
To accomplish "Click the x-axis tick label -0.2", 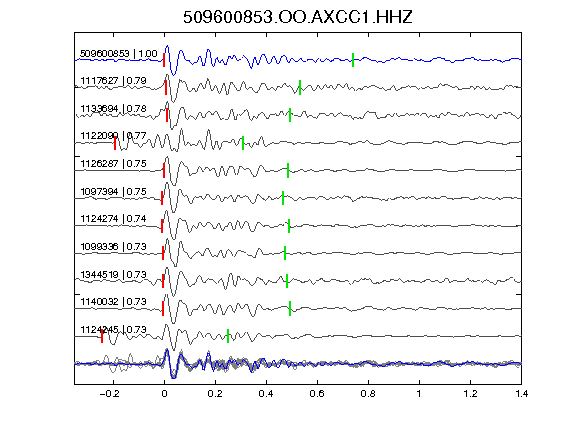I will [109, 394].
